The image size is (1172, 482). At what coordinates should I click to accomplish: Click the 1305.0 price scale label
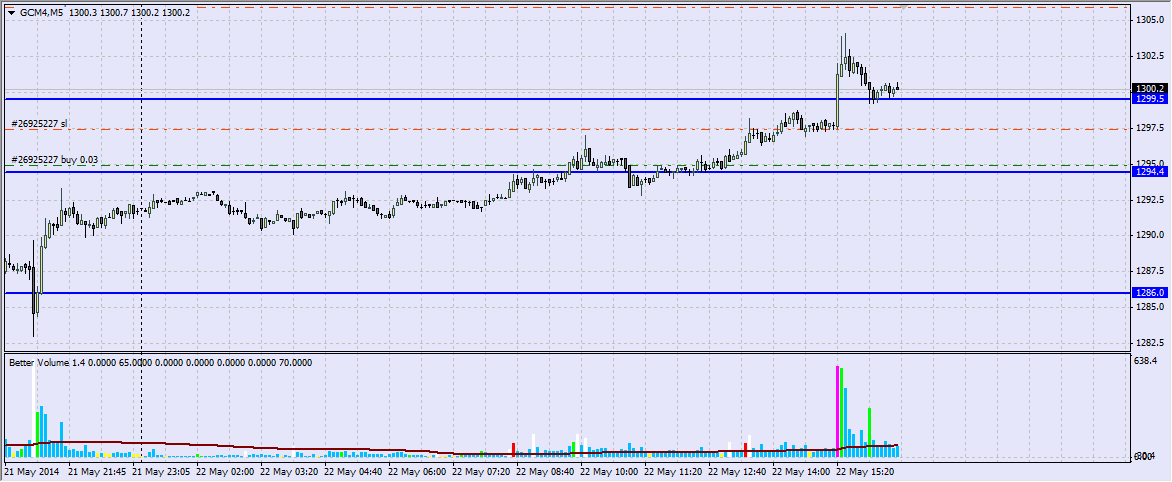tap(1150, 20)
